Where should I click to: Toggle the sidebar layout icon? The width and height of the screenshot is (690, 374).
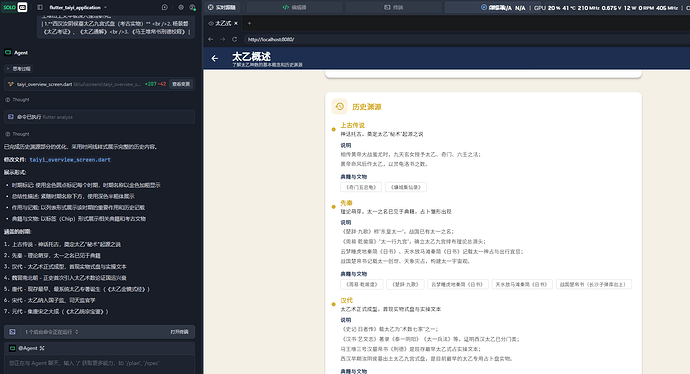click(x=40, y=7)
